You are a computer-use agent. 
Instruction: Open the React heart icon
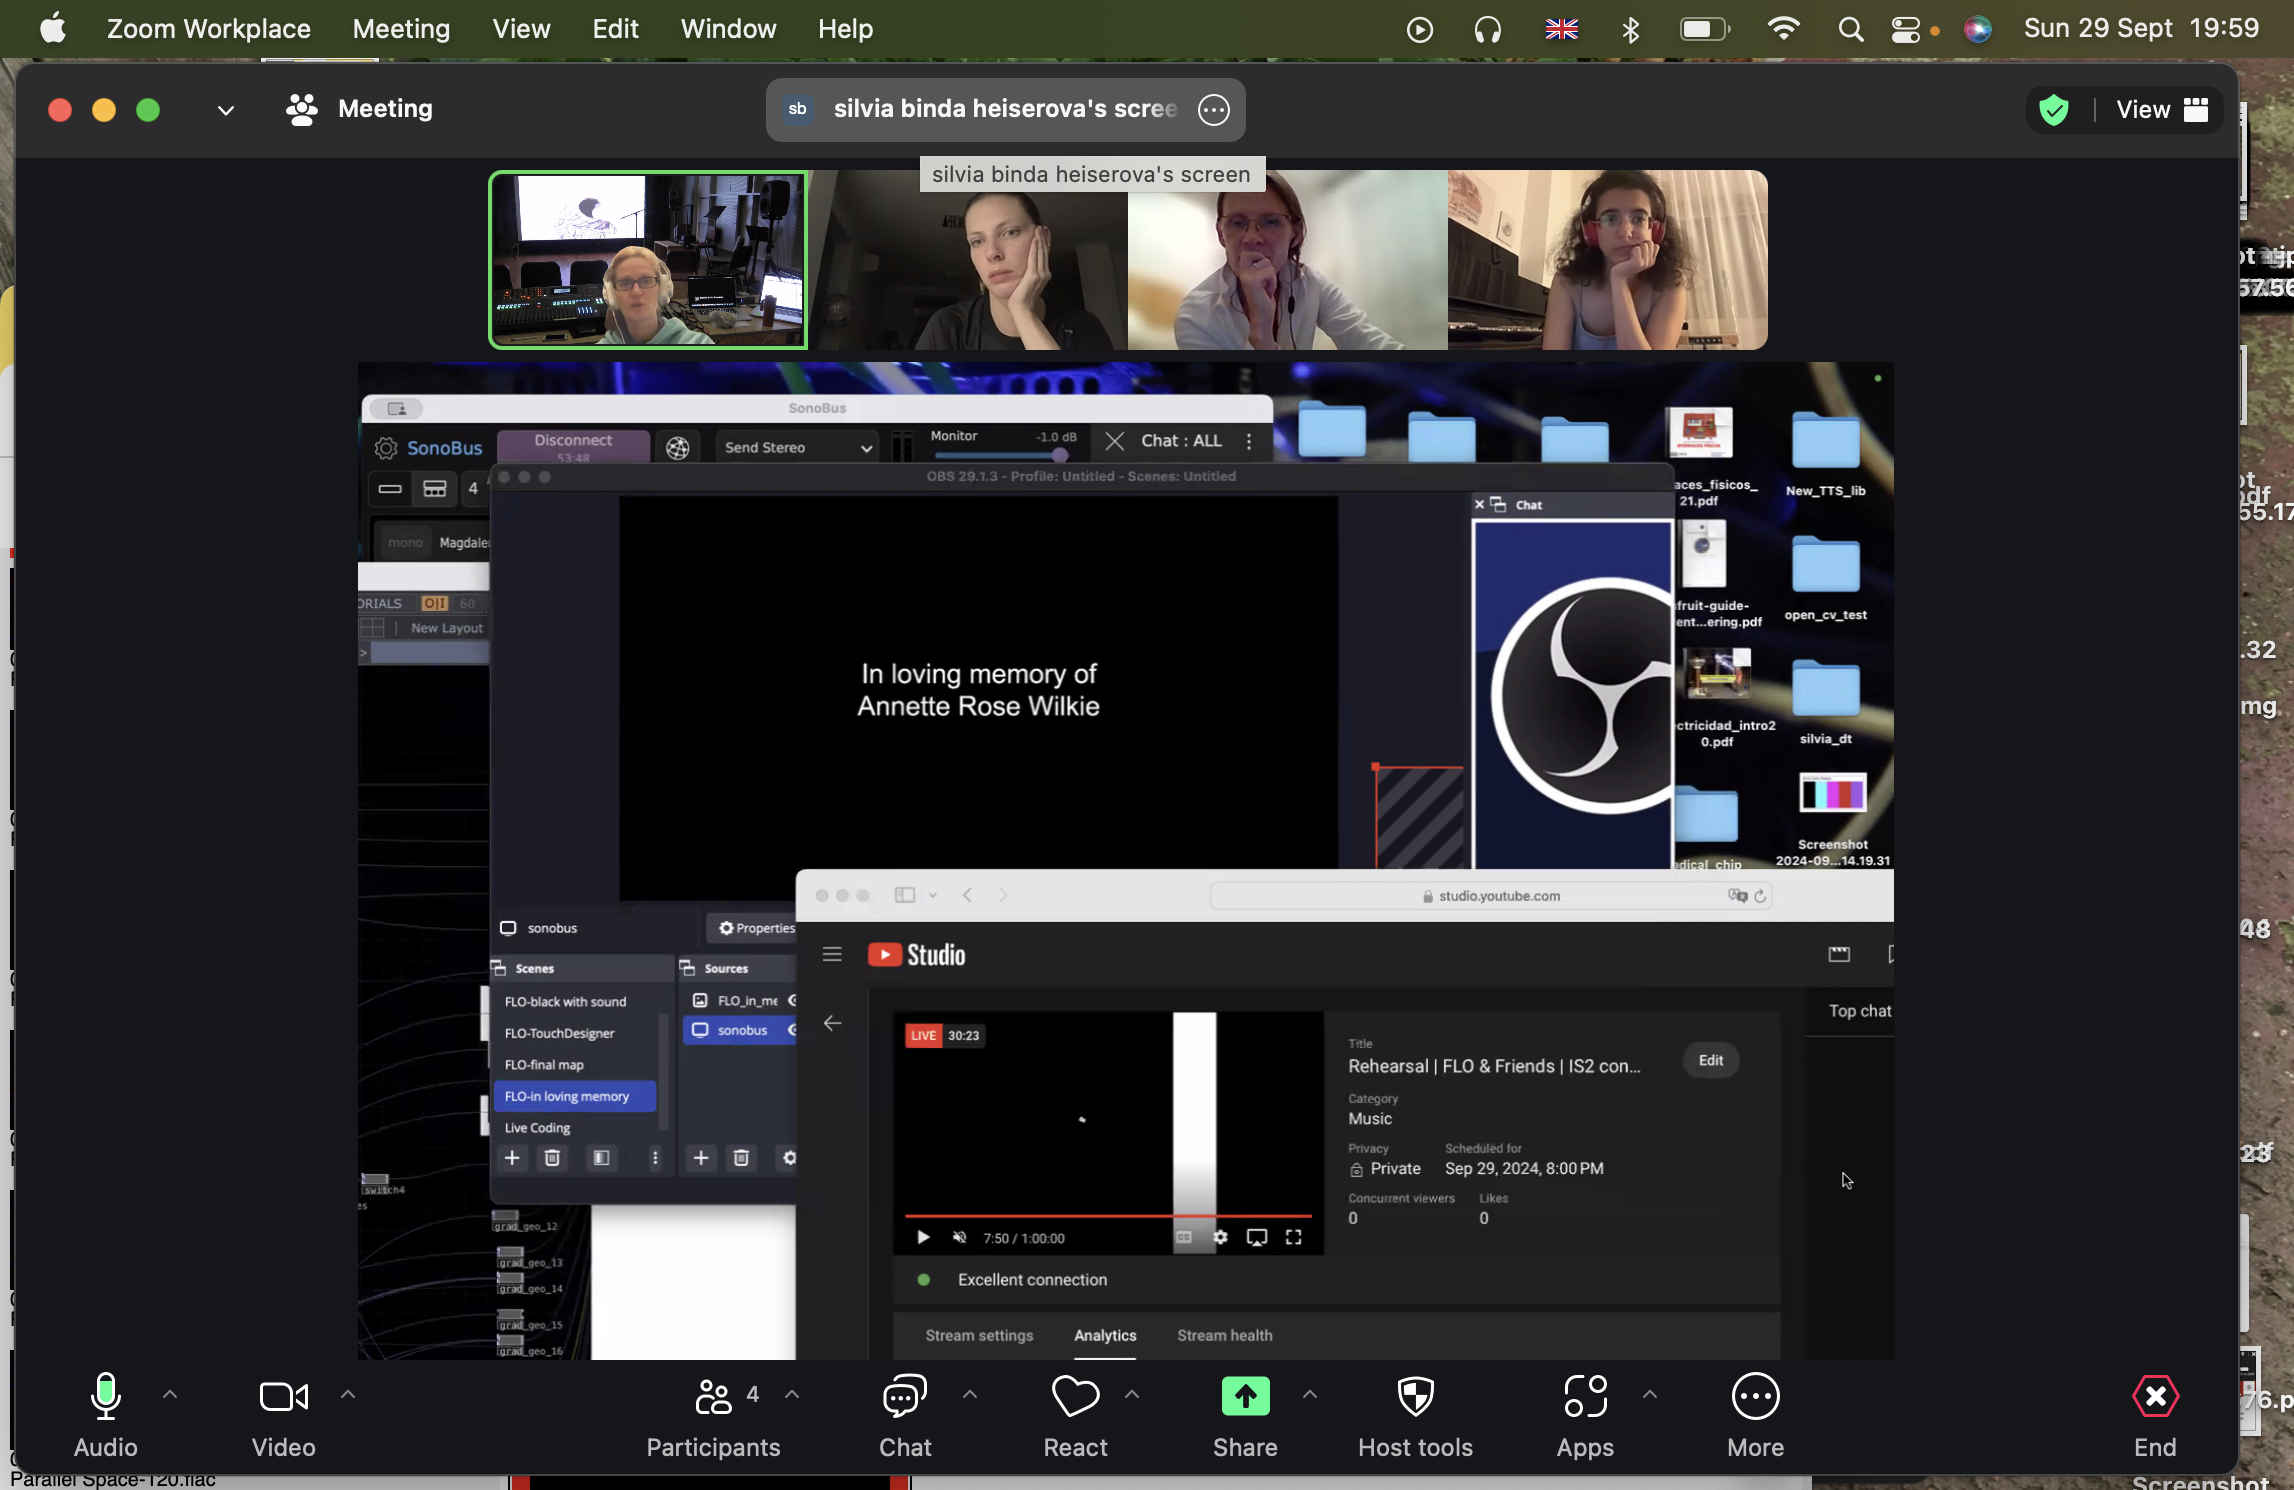[1075, 1397]
